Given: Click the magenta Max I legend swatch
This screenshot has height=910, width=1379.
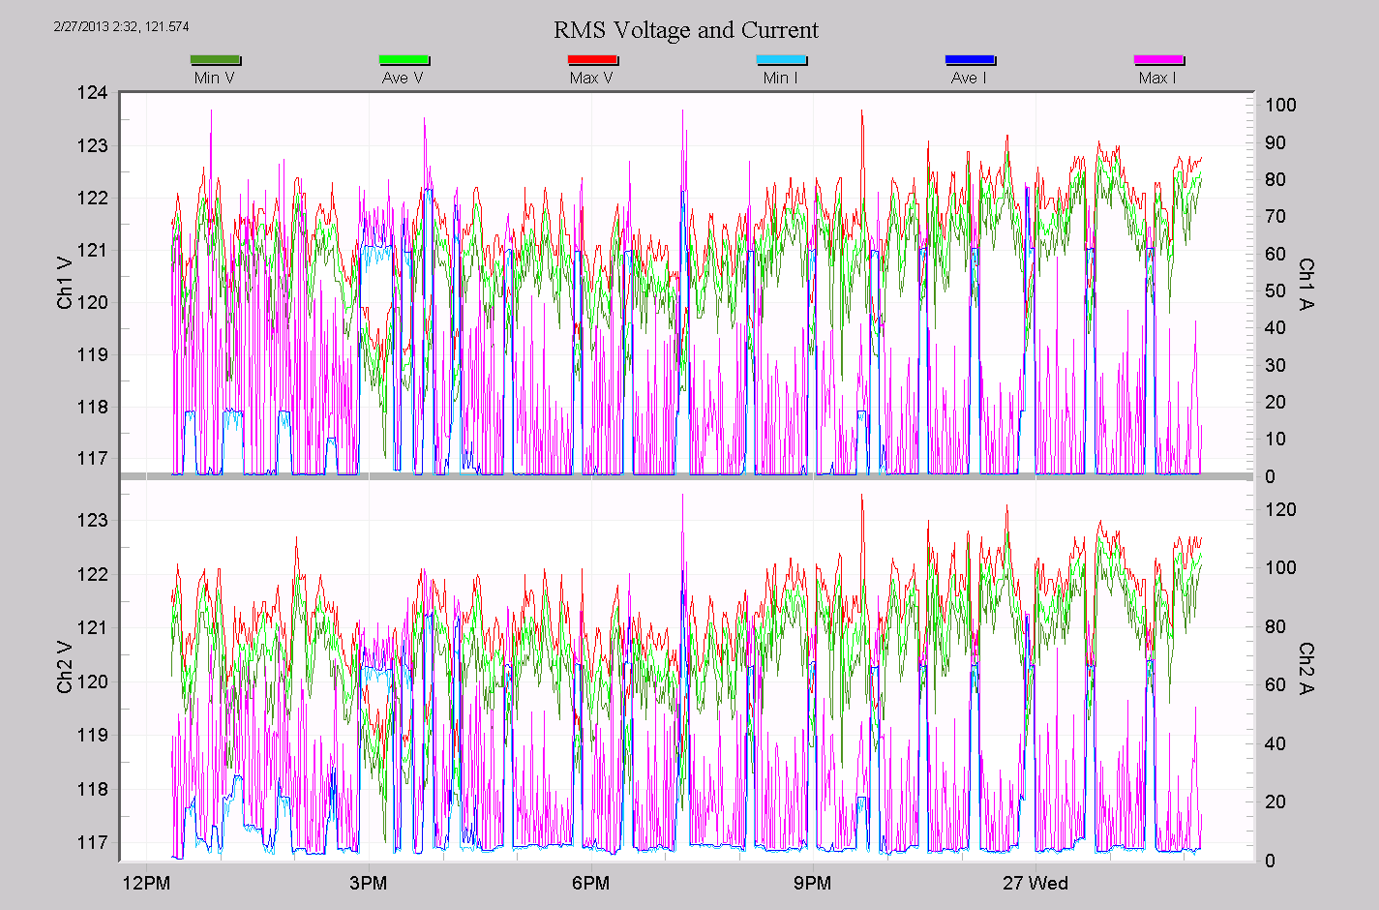Looking at the screenshot, I should click(1158, 60).
